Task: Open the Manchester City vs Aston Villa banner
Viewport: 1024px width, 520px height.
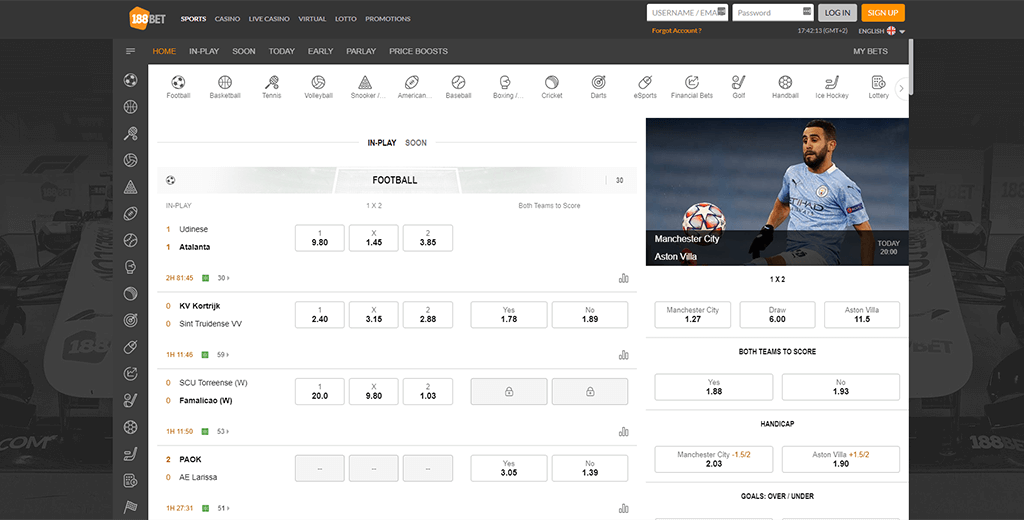Action: pos(777,191)
